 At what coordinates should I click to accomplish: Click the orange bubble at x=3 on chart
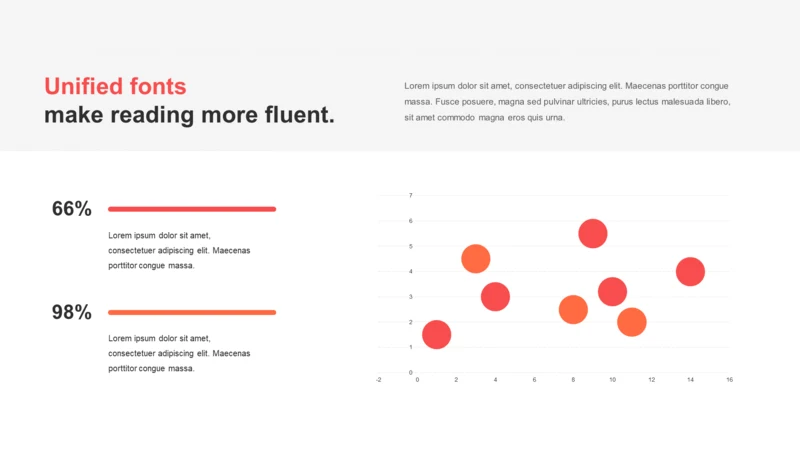(476, 259)
